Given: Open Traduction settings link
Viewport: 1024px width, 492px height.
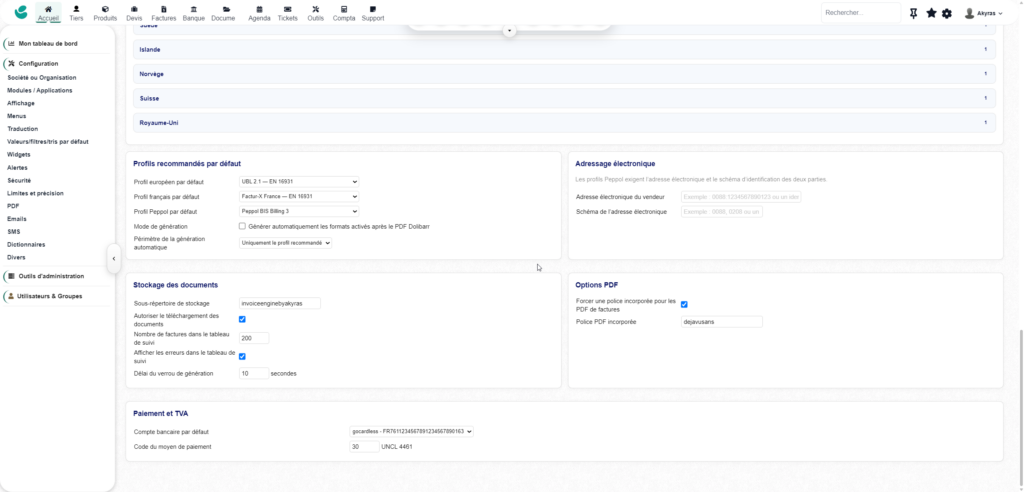Looking at the screenshot, I should coord(23,129).
